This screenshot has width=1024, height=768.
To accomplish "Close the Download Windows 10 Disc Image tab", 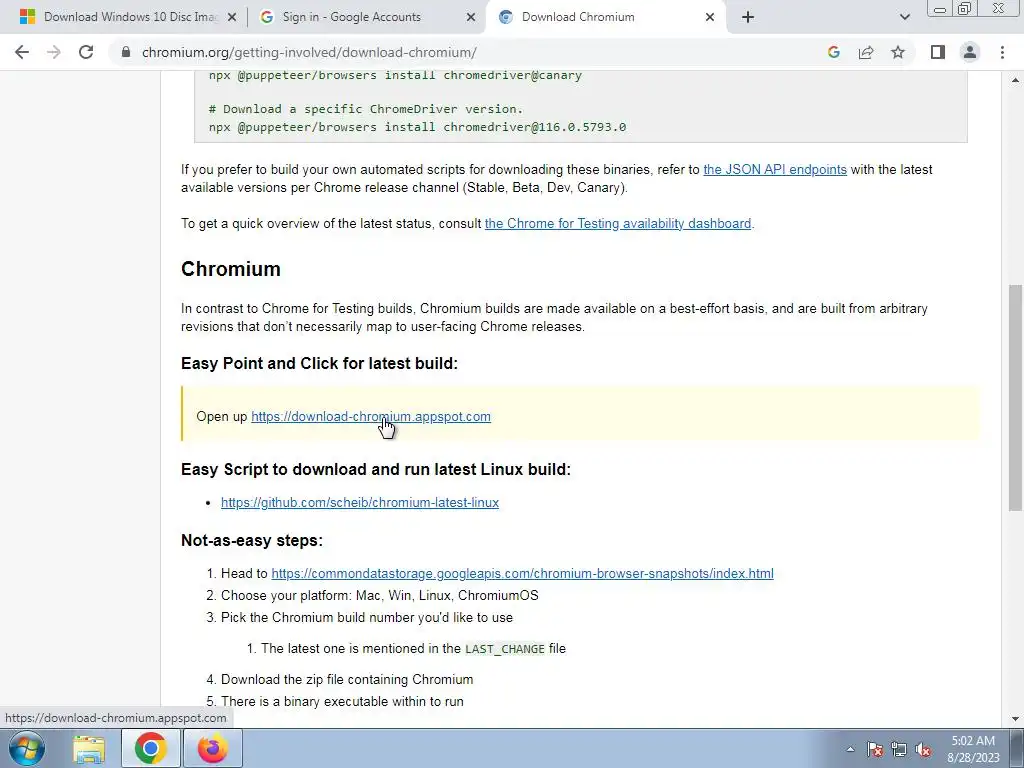I will [x=232, y=17].
